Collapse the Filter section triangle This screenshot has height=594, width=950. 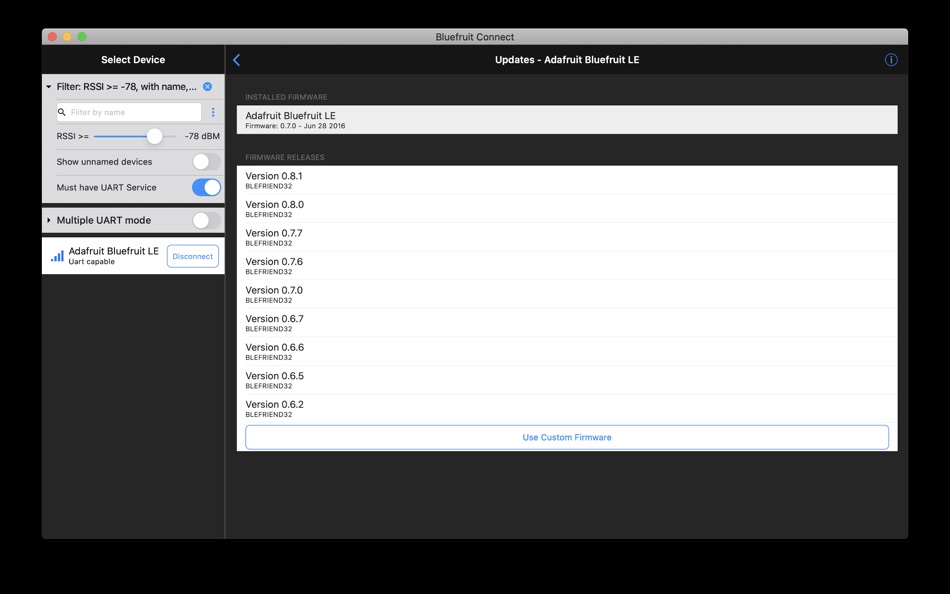coord(48,87)
